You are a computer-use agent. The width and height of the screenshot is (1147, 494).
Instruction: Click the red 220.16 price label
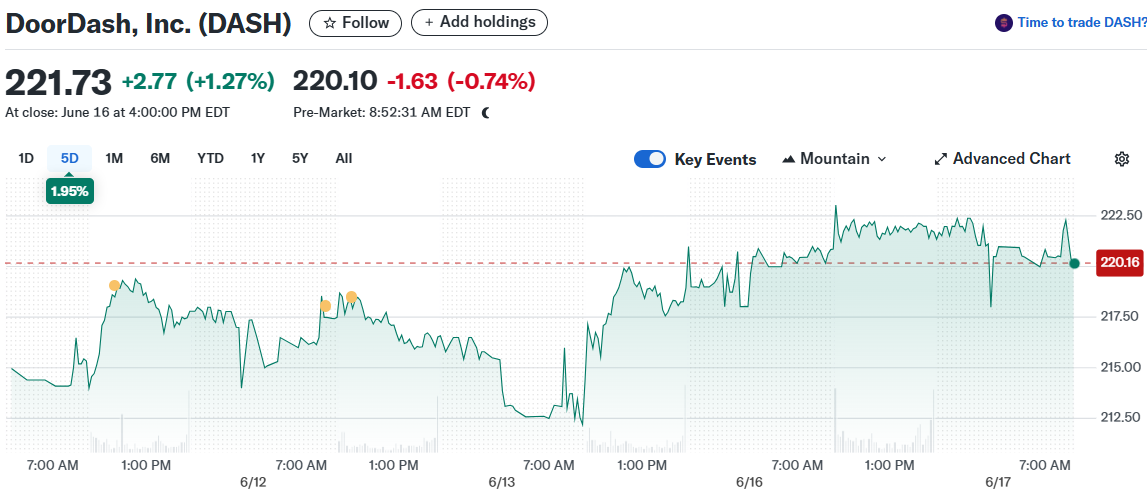1119,263
